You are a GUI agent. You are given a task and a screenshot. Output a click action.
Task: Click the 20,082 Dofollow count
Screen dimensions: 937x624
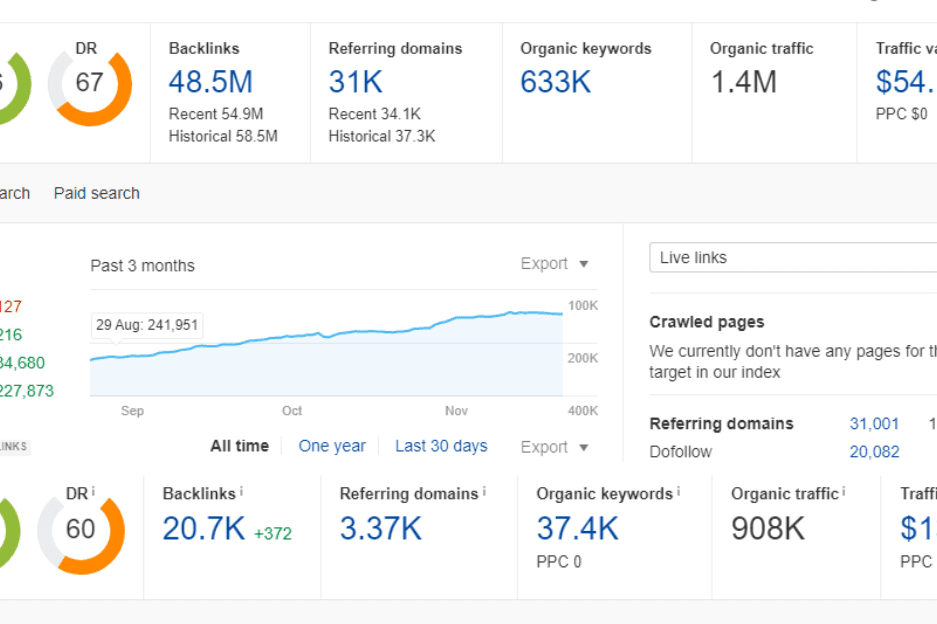pyautogui.click(x=874, y=452)
